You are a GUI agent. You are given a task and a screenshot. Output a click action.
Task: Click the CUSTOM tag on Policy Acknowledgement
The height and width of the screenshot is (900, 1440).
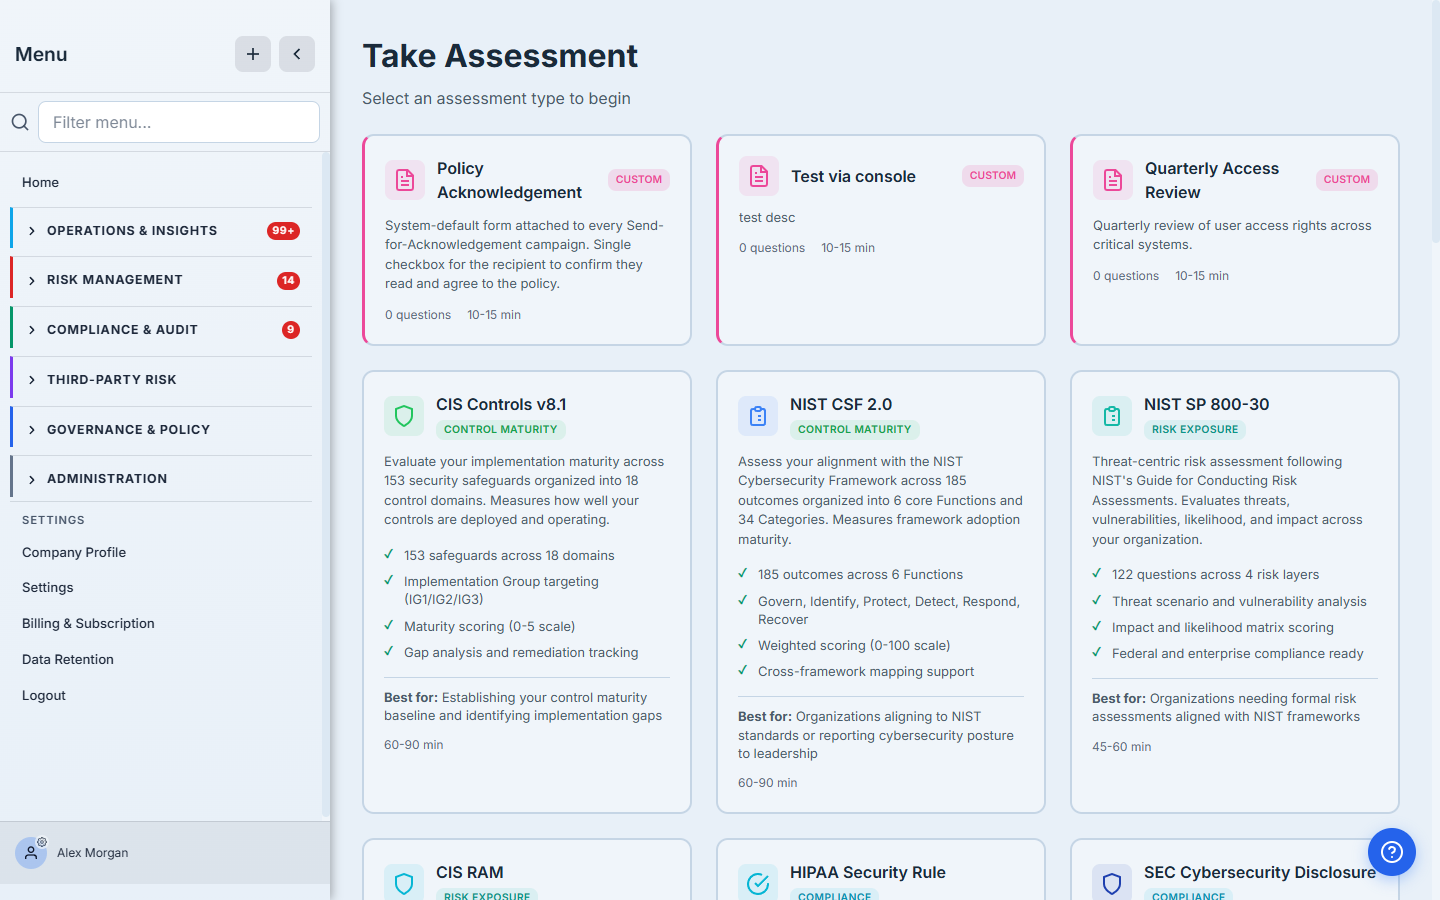pos(639,180)
